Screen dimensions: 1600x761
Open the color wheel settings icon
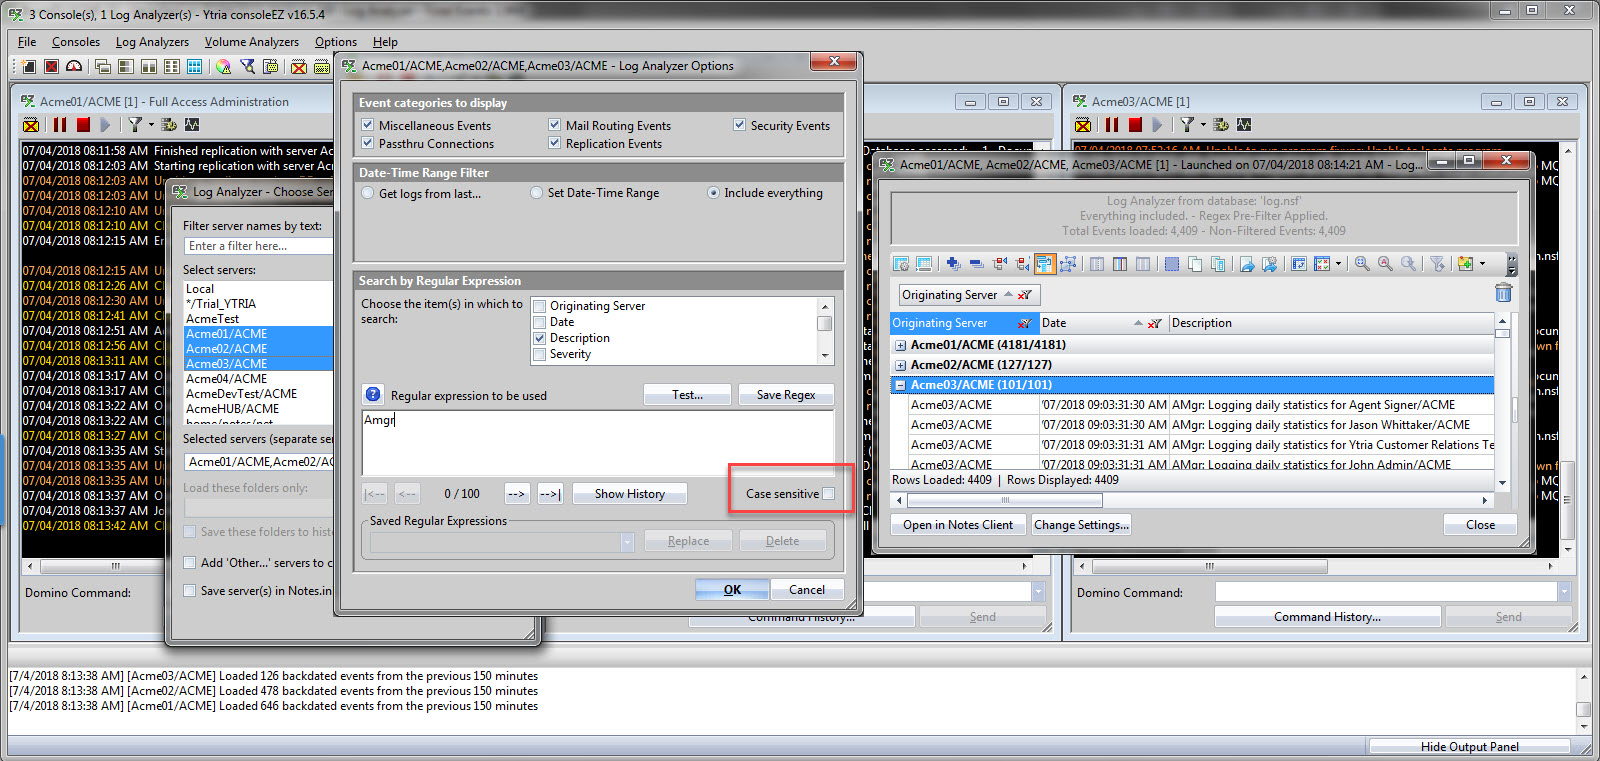pyautogui.click(x=223, y=67)
